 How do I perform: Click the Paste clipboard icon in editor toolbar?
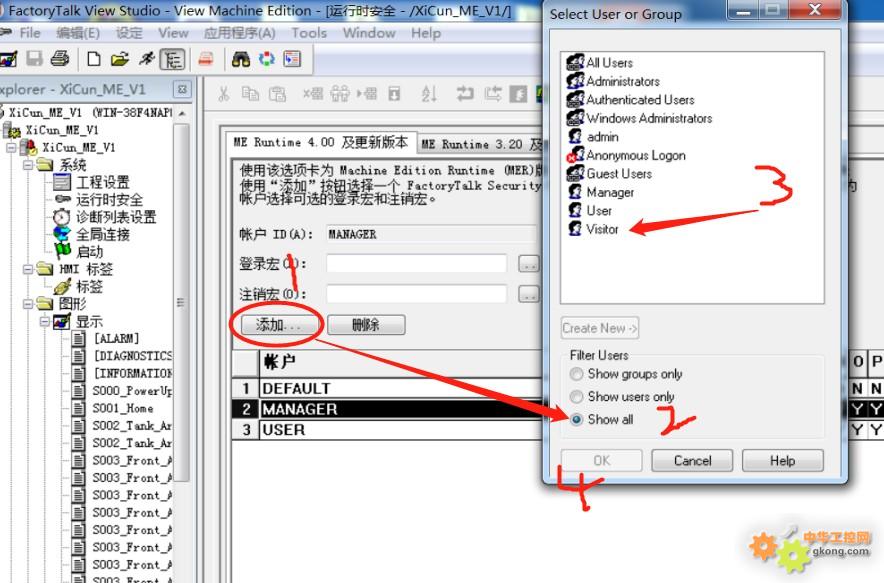(277, 94)
